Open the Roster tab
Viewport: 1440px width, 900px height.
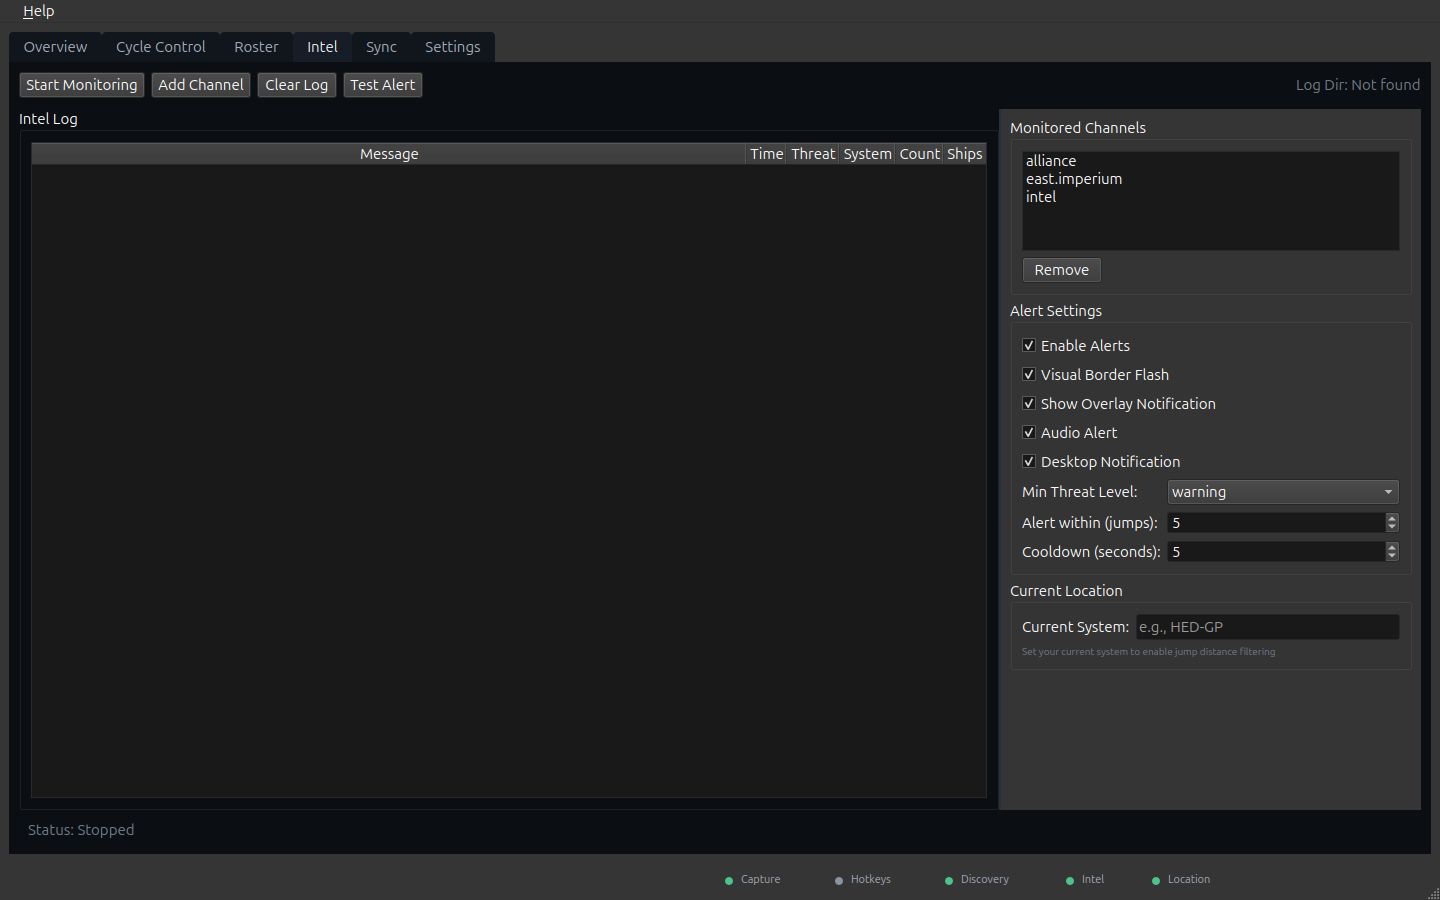coord(256,47)
